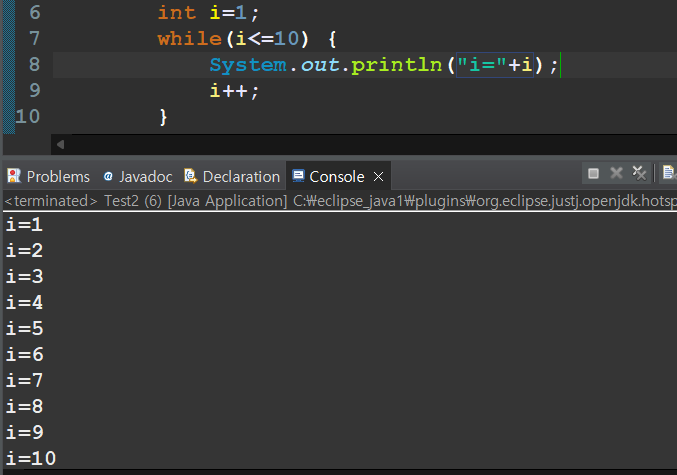The image size is (677, 475).
Task: Click console output line 'i=5'
Action: pos(24,328)
